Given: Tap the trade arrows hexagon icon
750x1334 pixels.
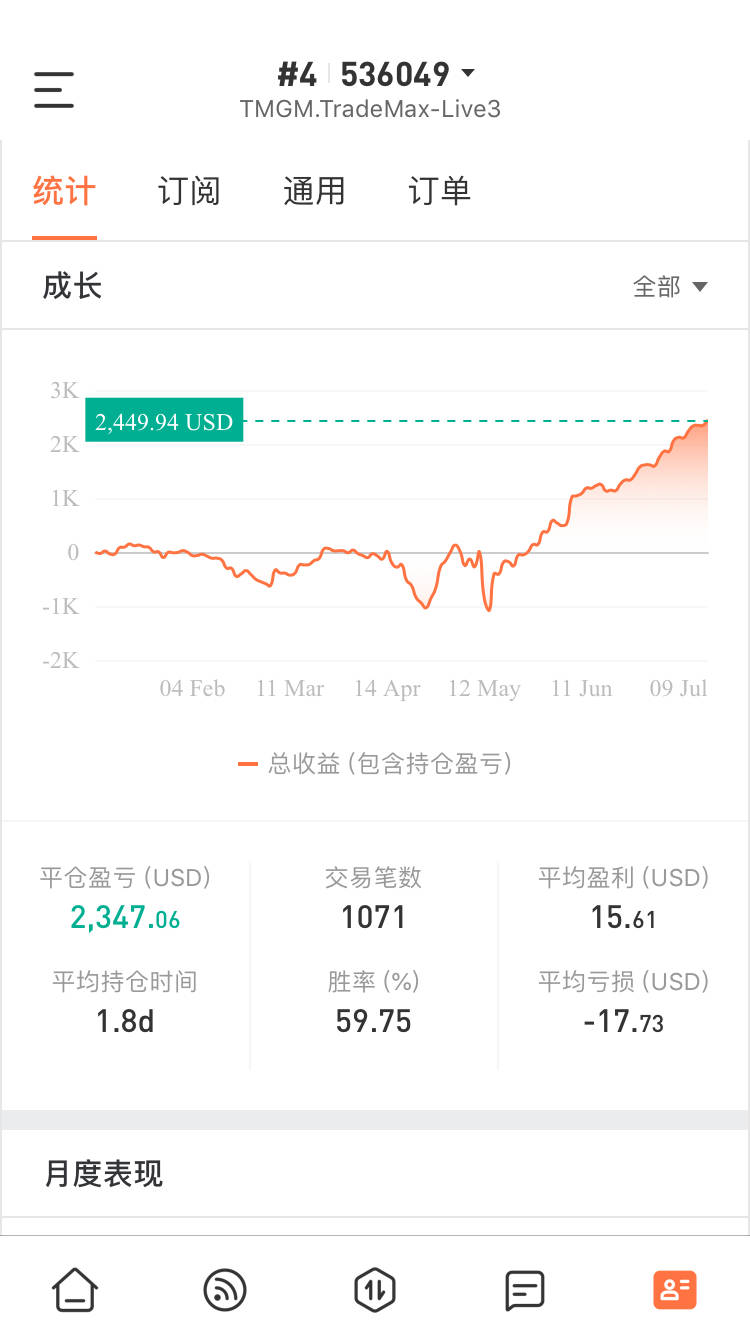Looking at the screenshot, I should (375, 1290).
